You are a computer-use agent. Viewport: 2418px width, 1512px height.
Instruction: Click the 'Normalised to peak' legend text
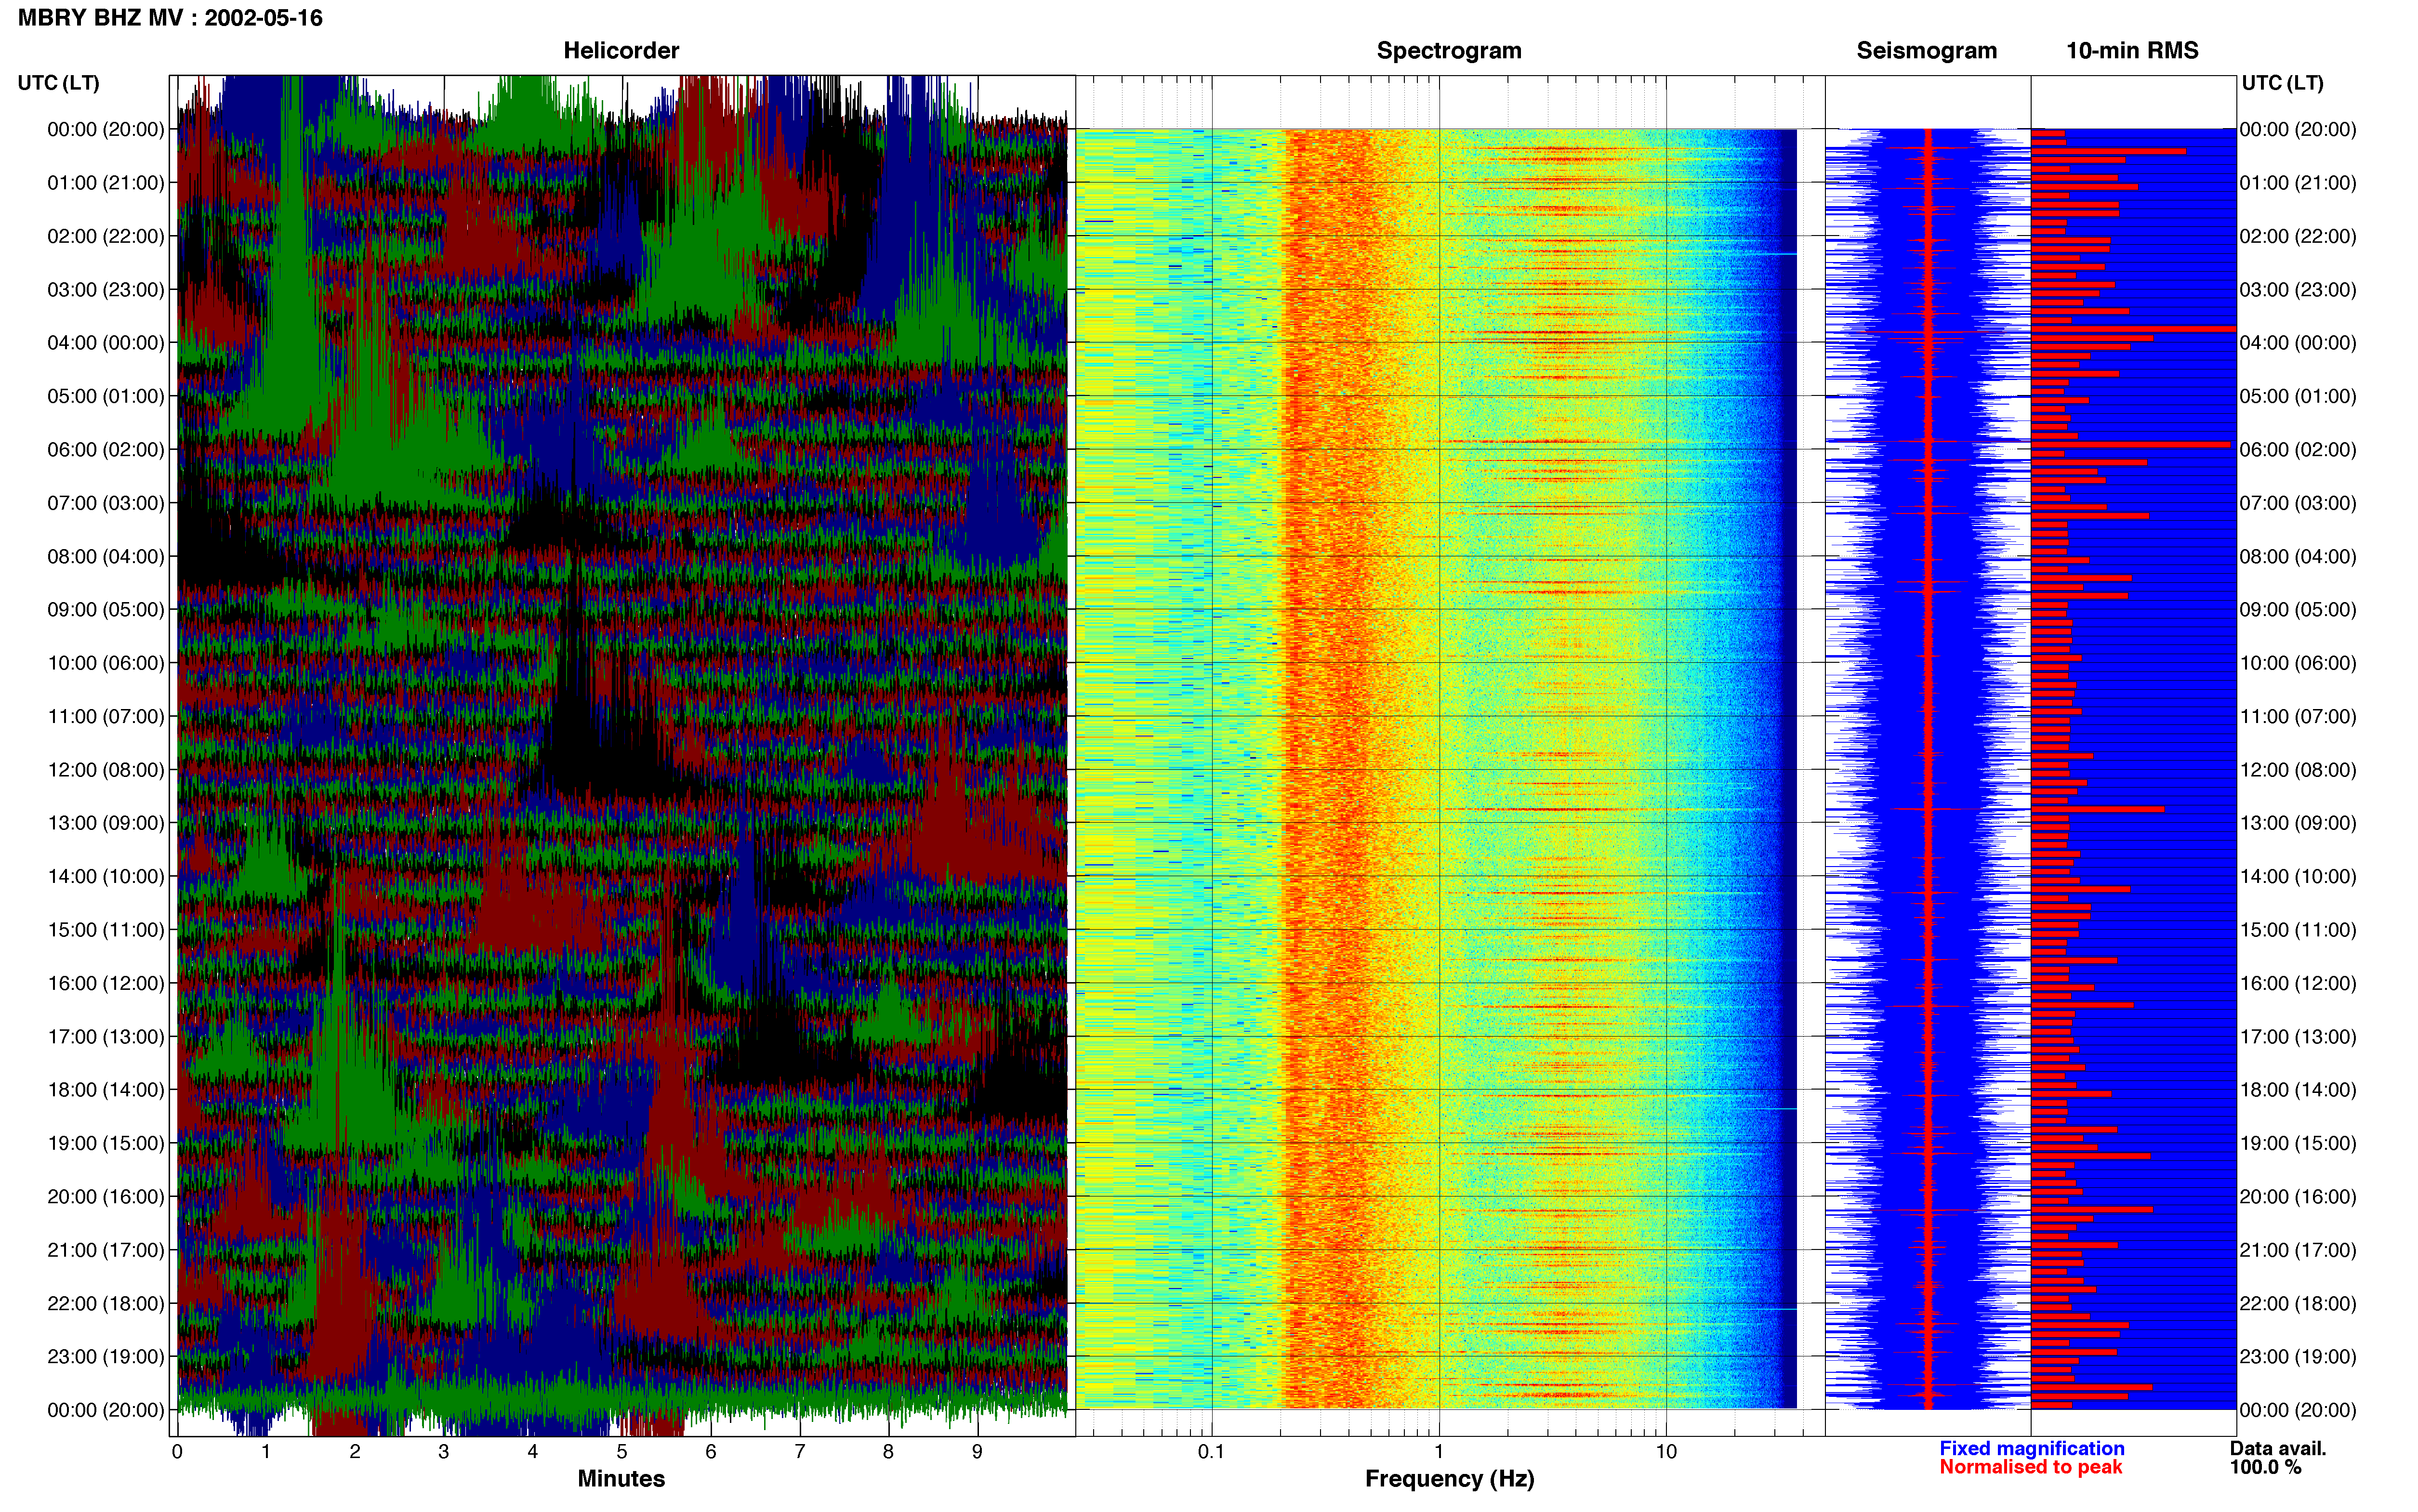pos(2030,1467)
